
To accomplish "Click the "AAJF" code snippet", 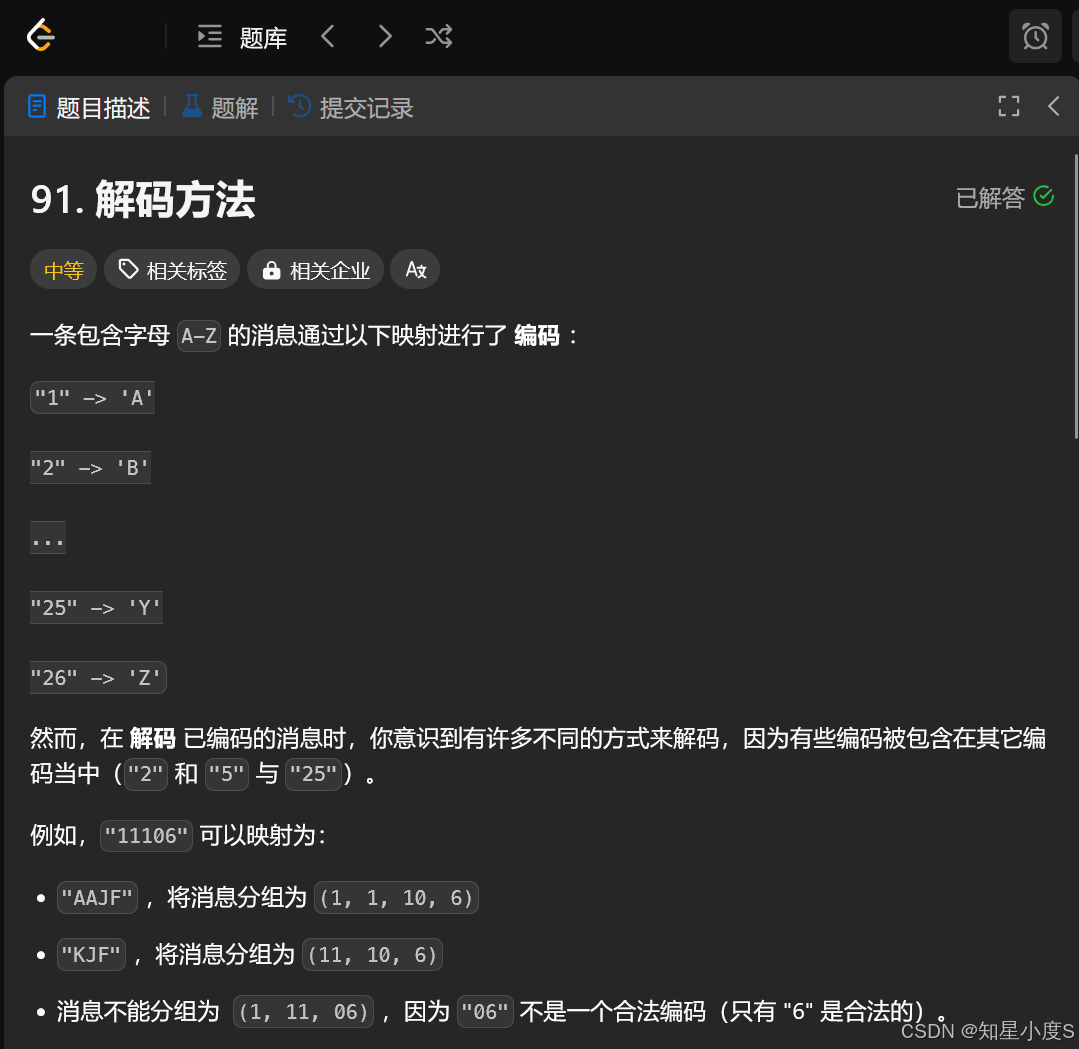I will click(97, 898).
